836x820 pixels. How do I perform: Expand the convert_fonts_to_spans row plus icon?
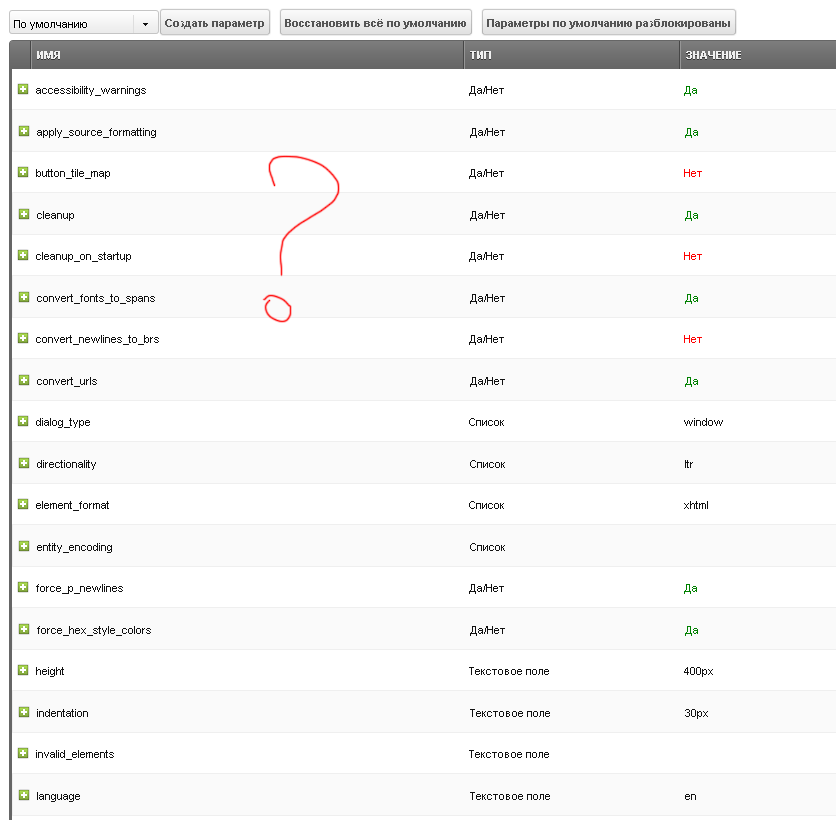pyautogui.click(x=24, y=297)
